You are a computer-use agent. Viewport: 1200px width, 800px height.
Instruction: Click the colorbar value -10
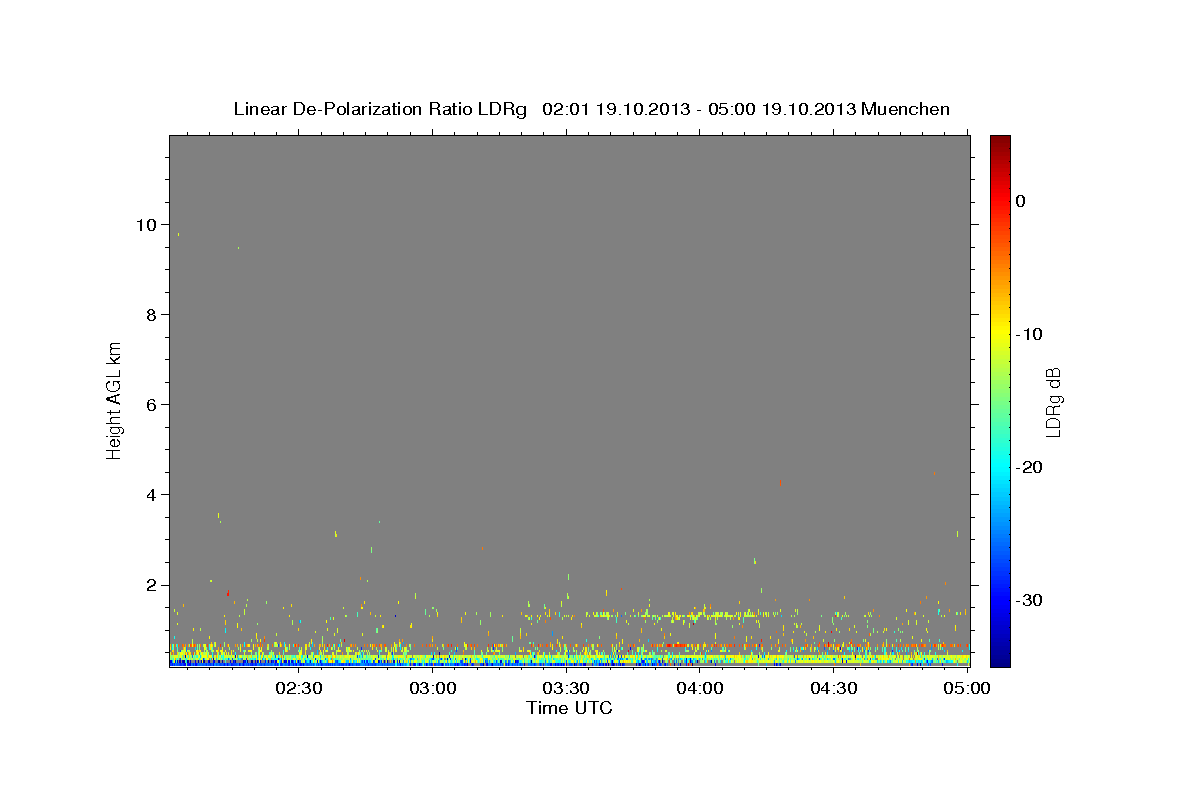pos(1029,334)
